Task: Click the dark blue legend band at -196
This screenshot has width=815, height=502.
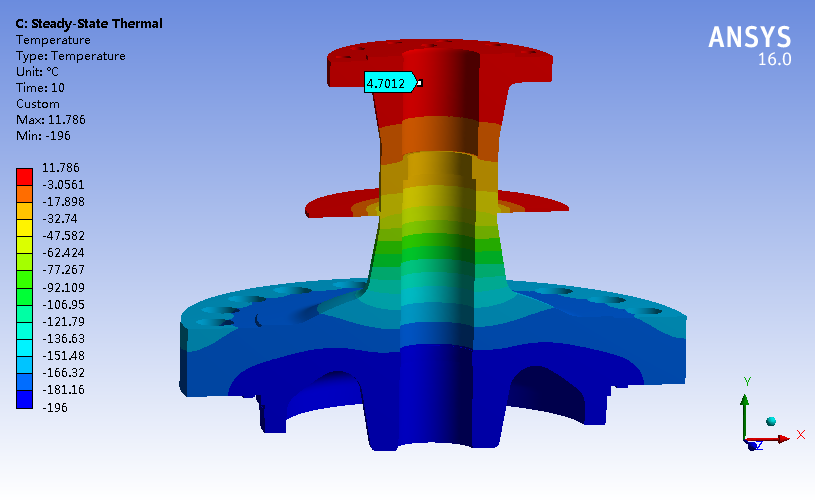Action: click(x=24, y=400)
